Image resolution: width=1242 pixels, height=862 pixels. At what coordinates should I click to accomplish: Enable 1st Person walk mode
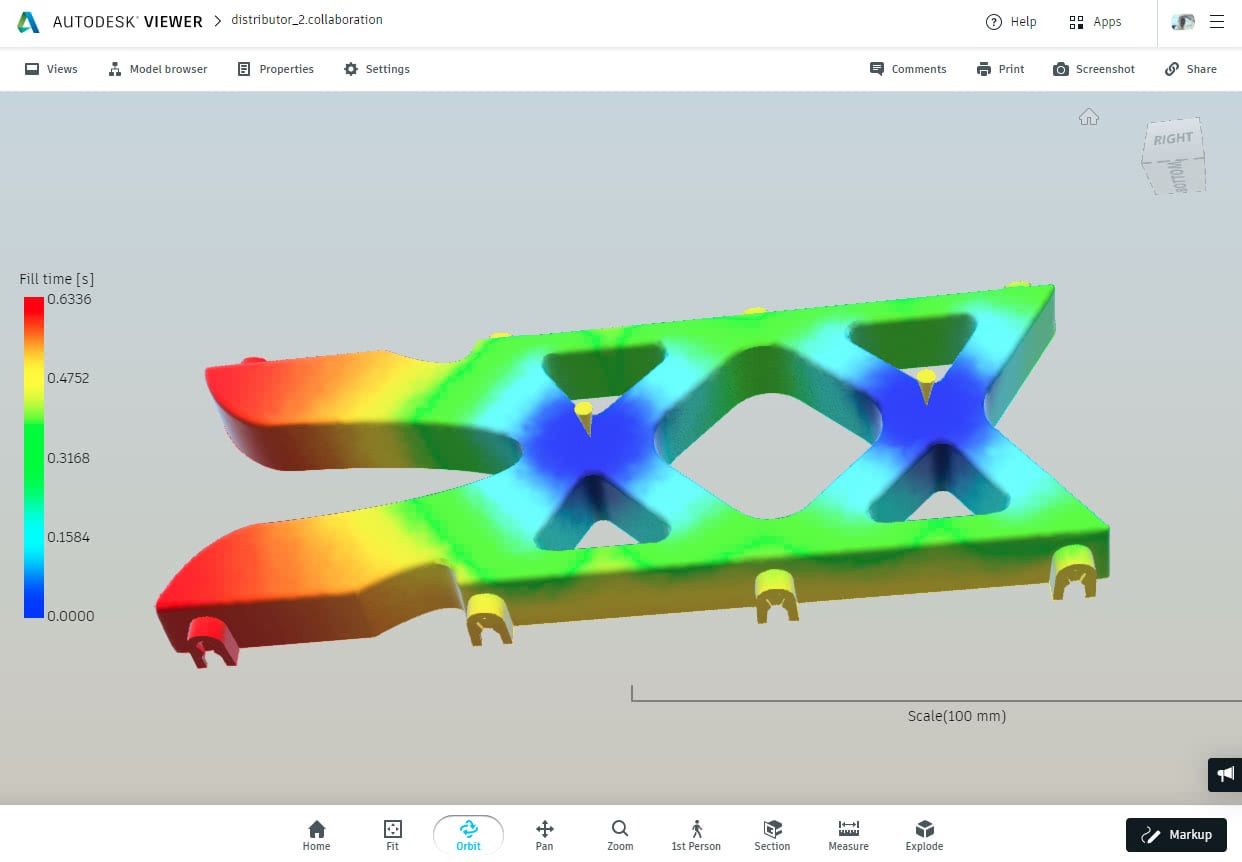point(696,834)
